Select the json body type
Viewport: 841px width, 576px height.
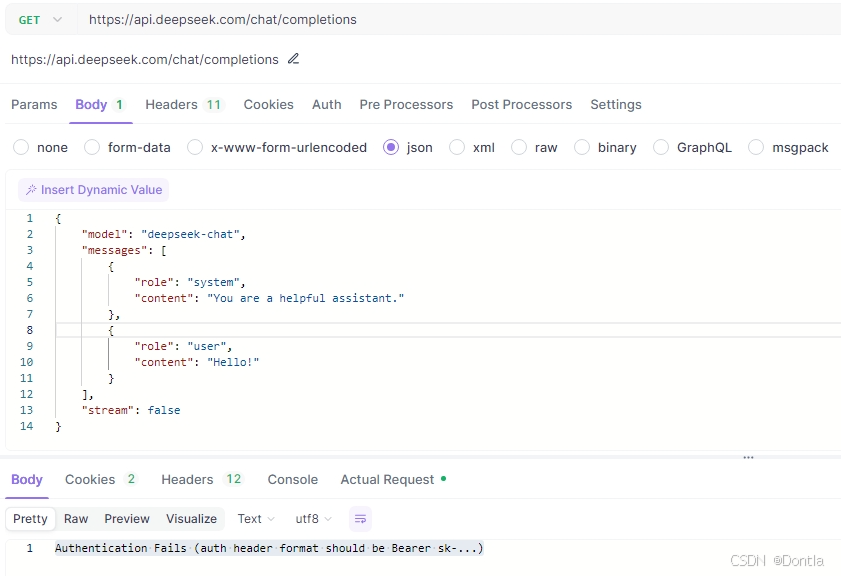(408, 147)
